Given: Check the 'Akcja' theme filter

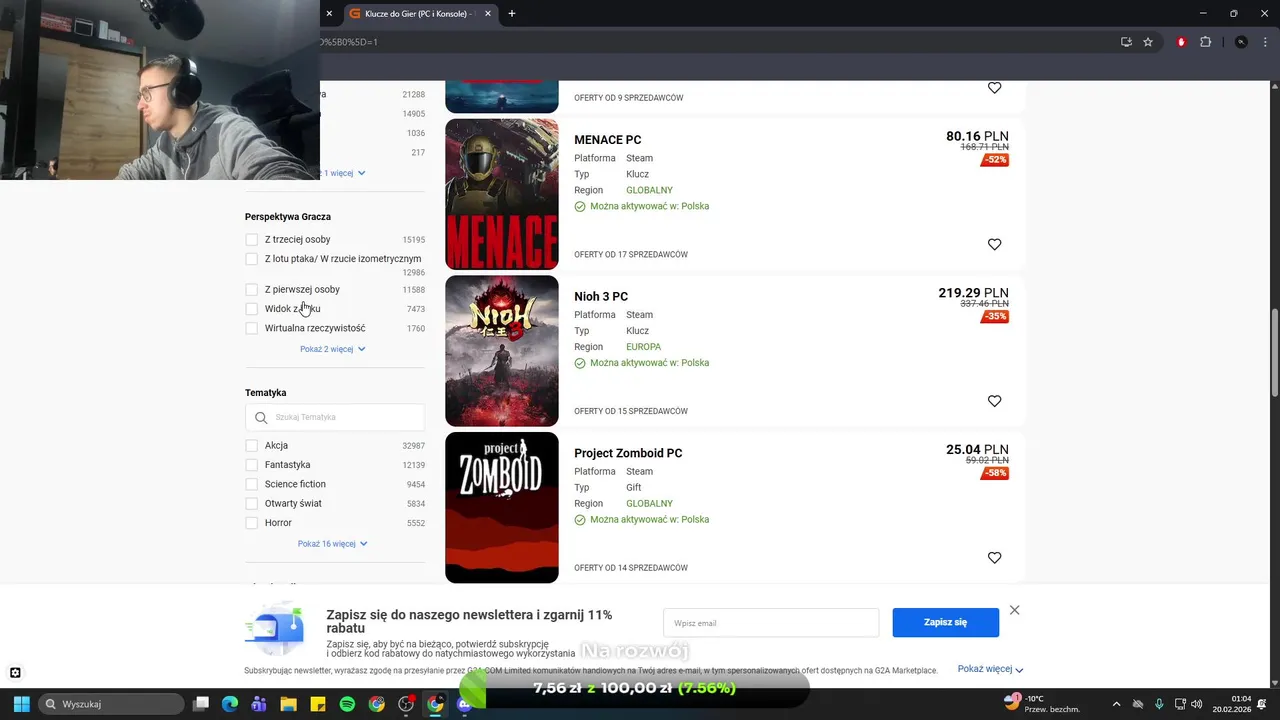Looking at the screenshot, I should (x=252, y=446).
